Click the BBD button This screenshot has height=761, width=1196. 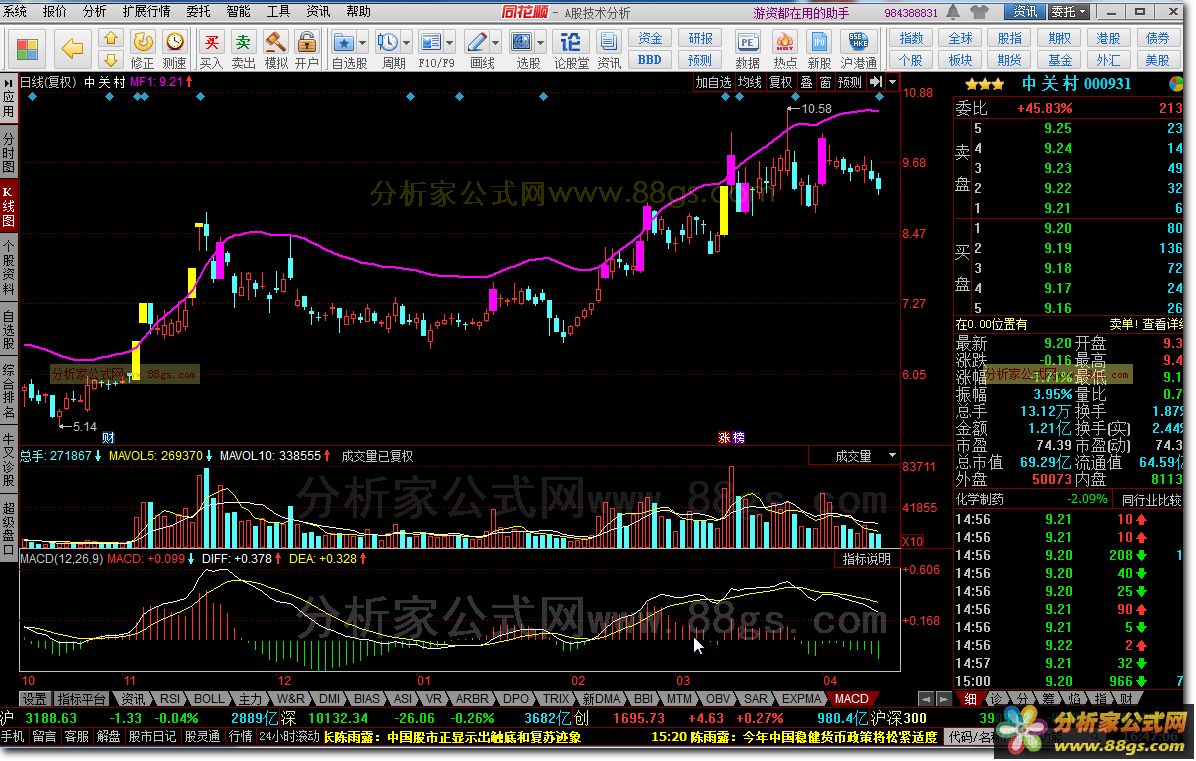point(650,59)
